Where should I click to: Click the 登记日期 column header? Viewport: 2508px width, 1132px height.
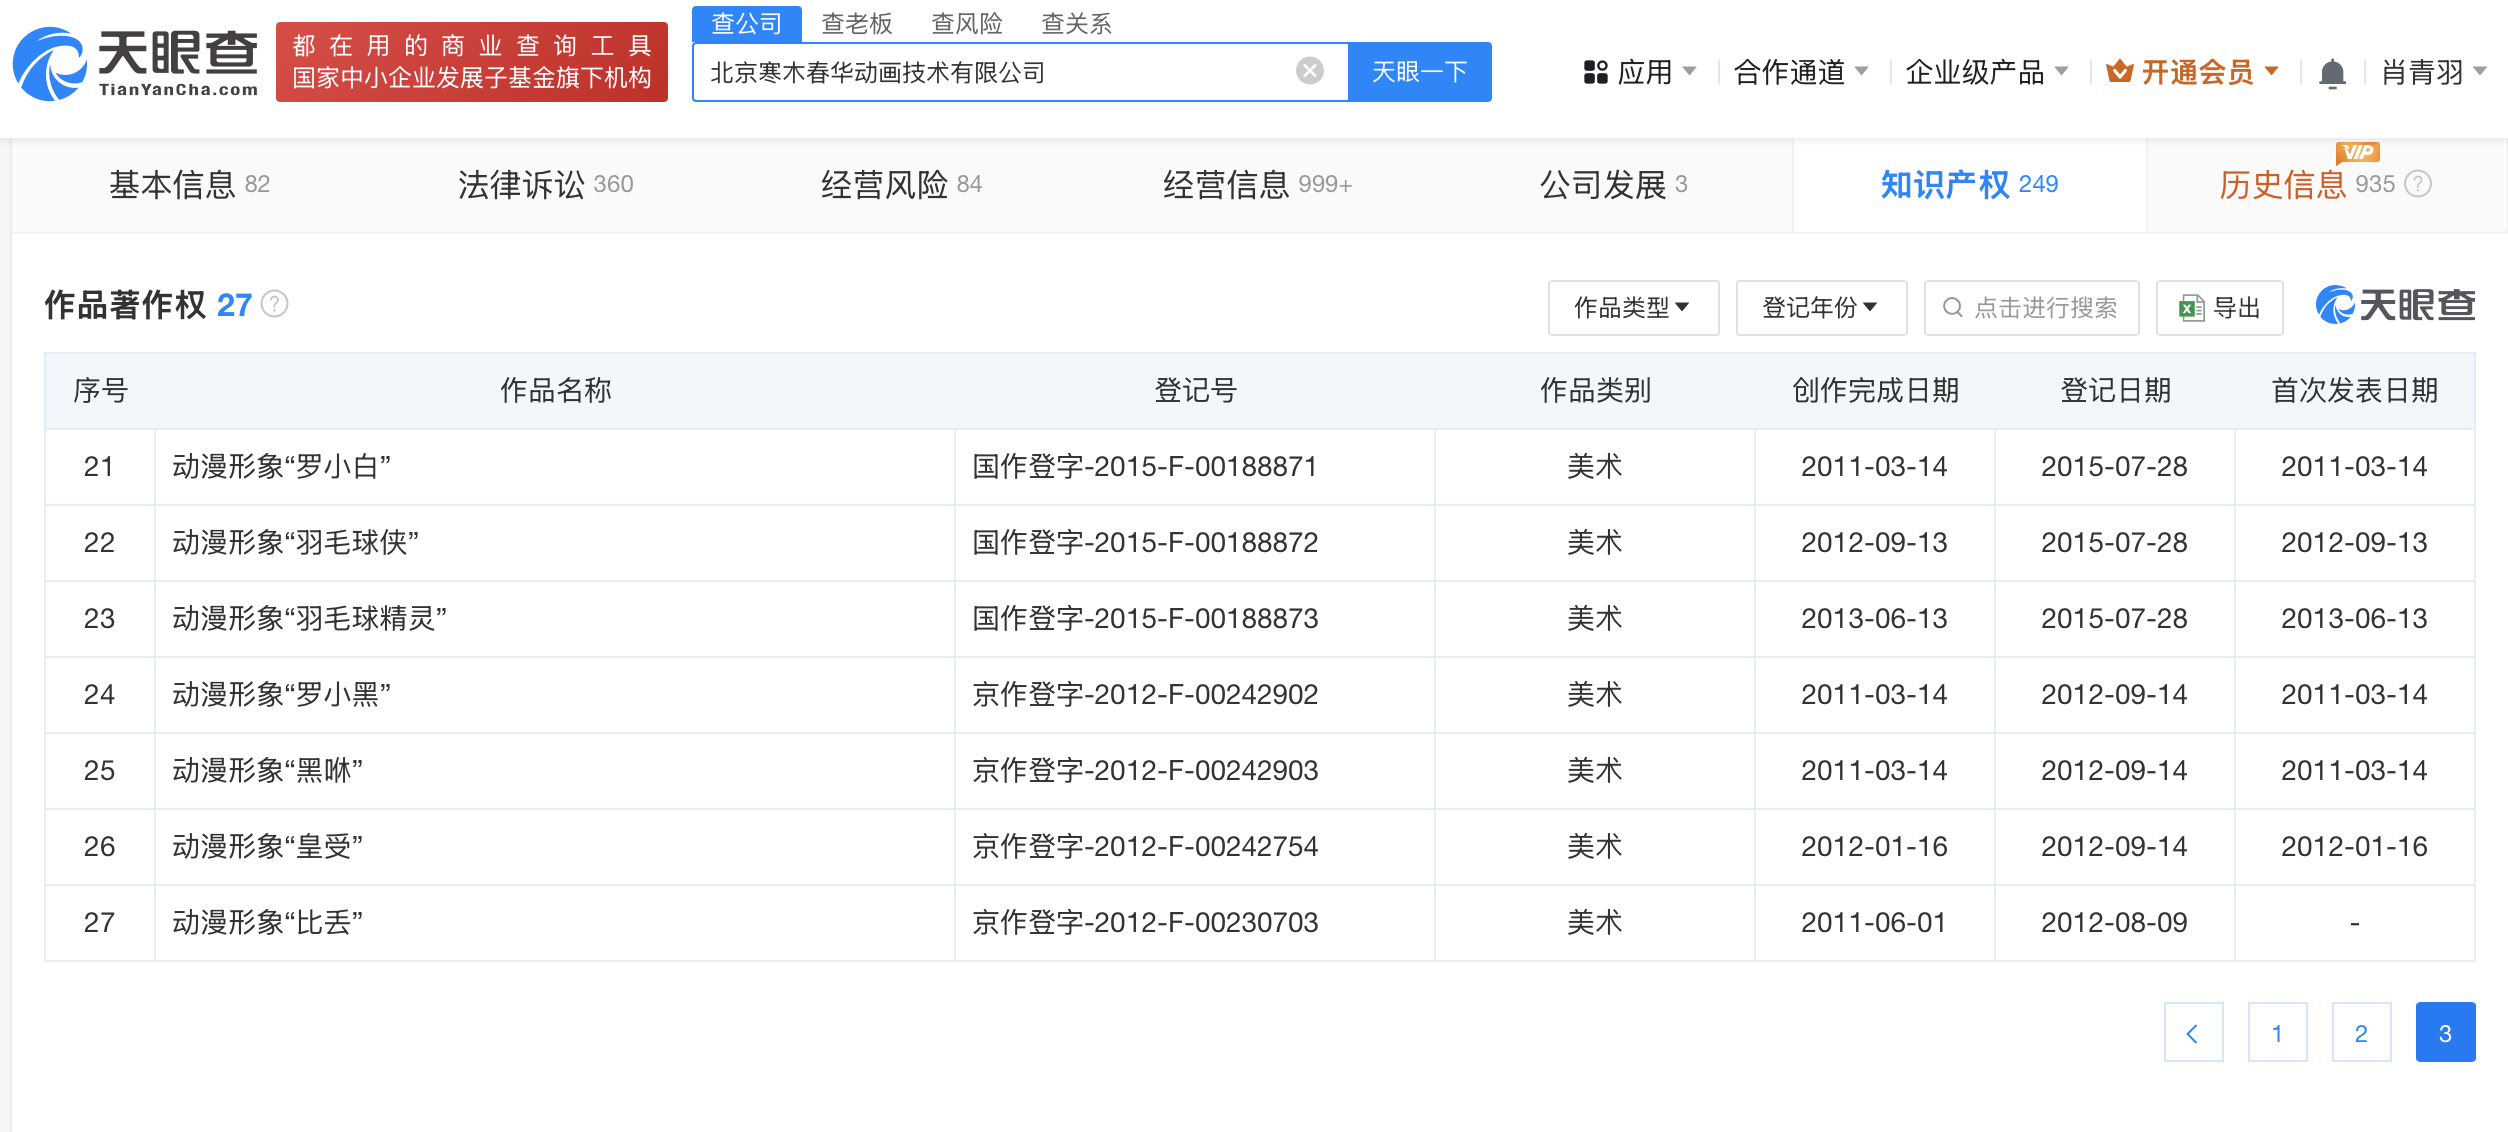pyautogui.click(x=2115, y=391)
